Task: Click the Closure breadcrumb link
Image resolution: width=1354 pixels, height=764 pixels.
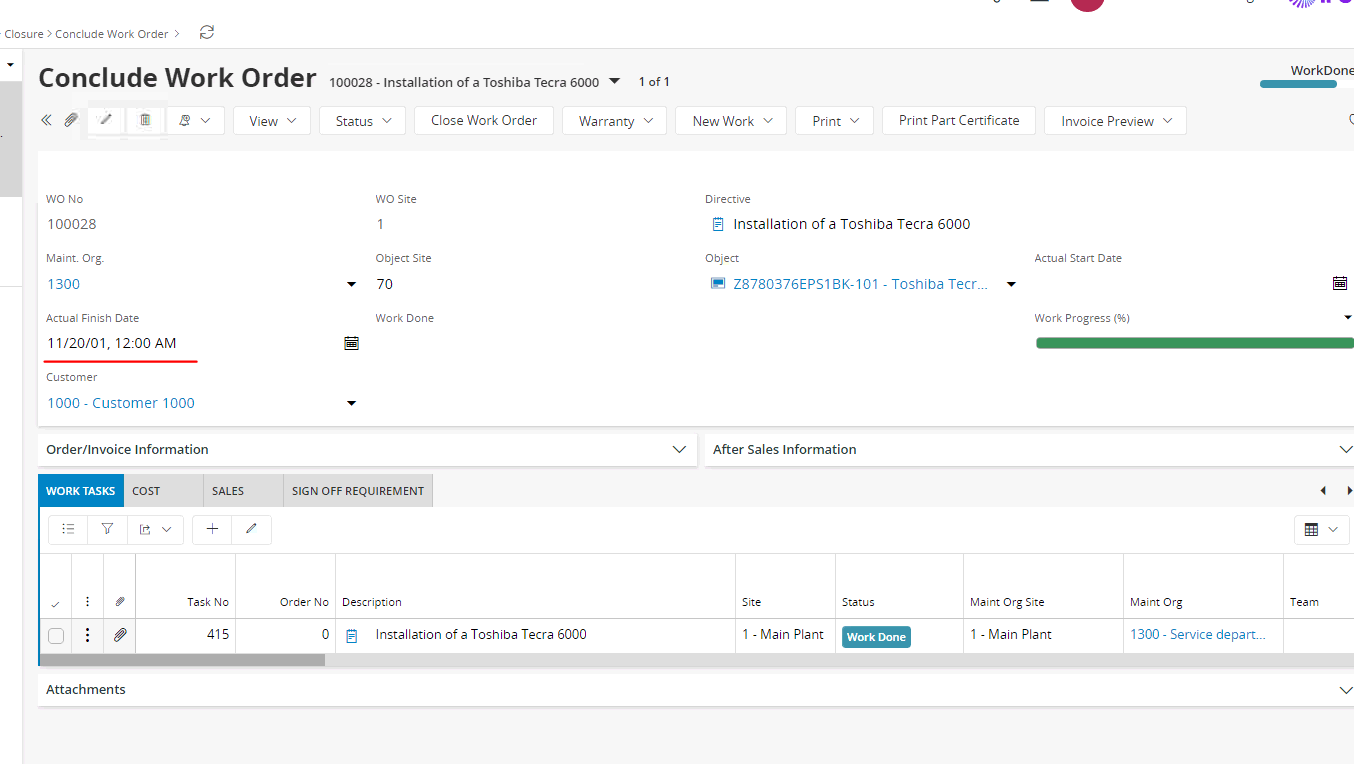Action: coord(24,34)
